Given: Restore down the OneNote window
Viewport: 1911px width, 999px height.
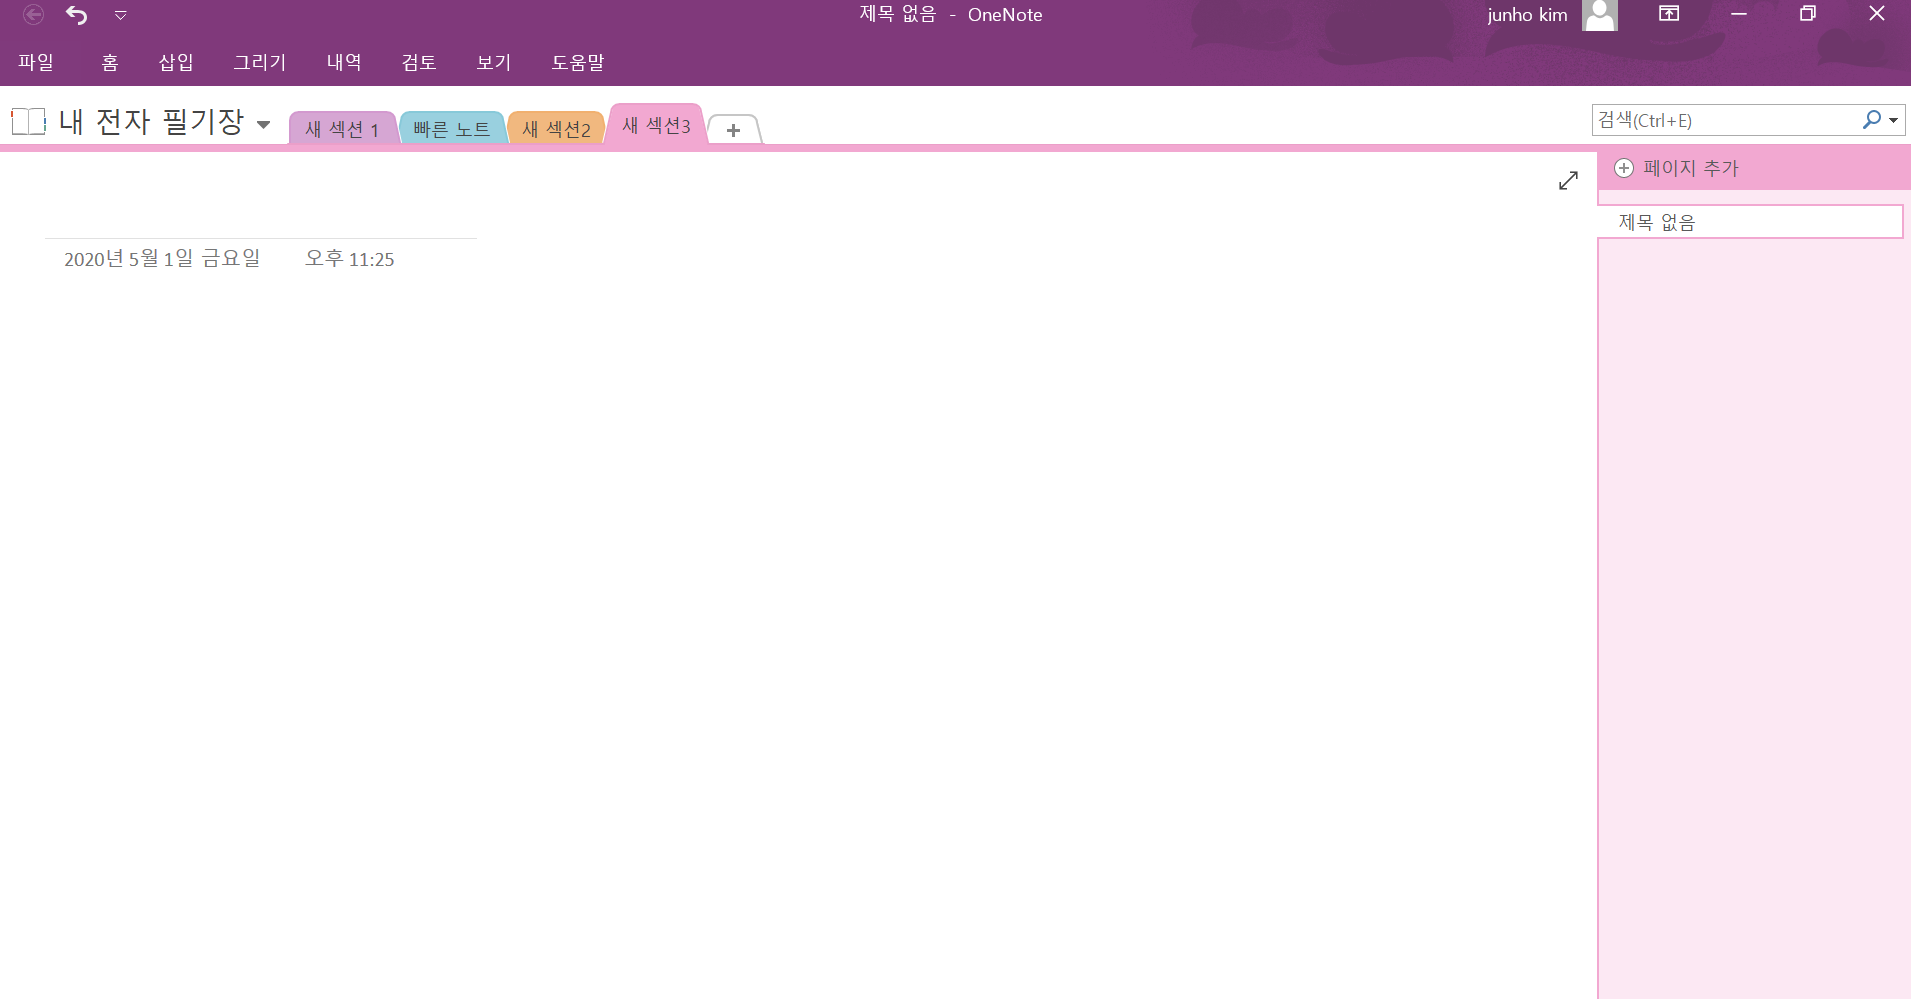Looking at the screenshot, I should 1807,14.
